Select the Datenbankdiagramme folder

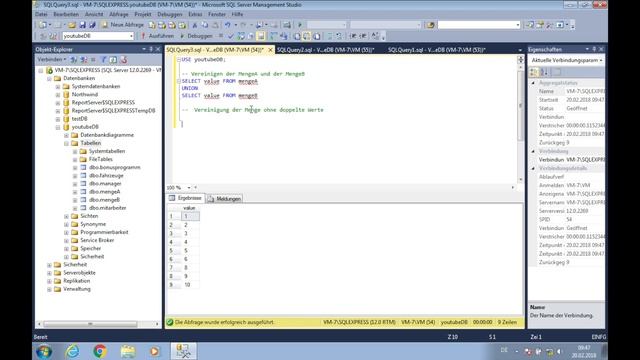[x=107, y=135]
